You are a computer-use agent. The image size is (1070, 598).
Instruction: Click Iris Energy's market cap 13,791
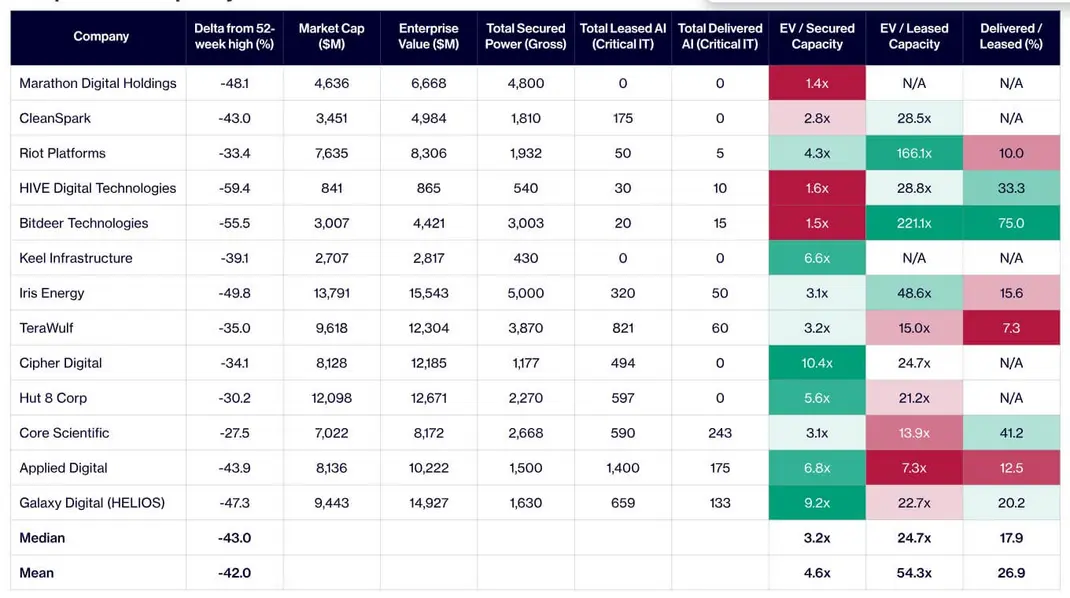coord(332,293)
